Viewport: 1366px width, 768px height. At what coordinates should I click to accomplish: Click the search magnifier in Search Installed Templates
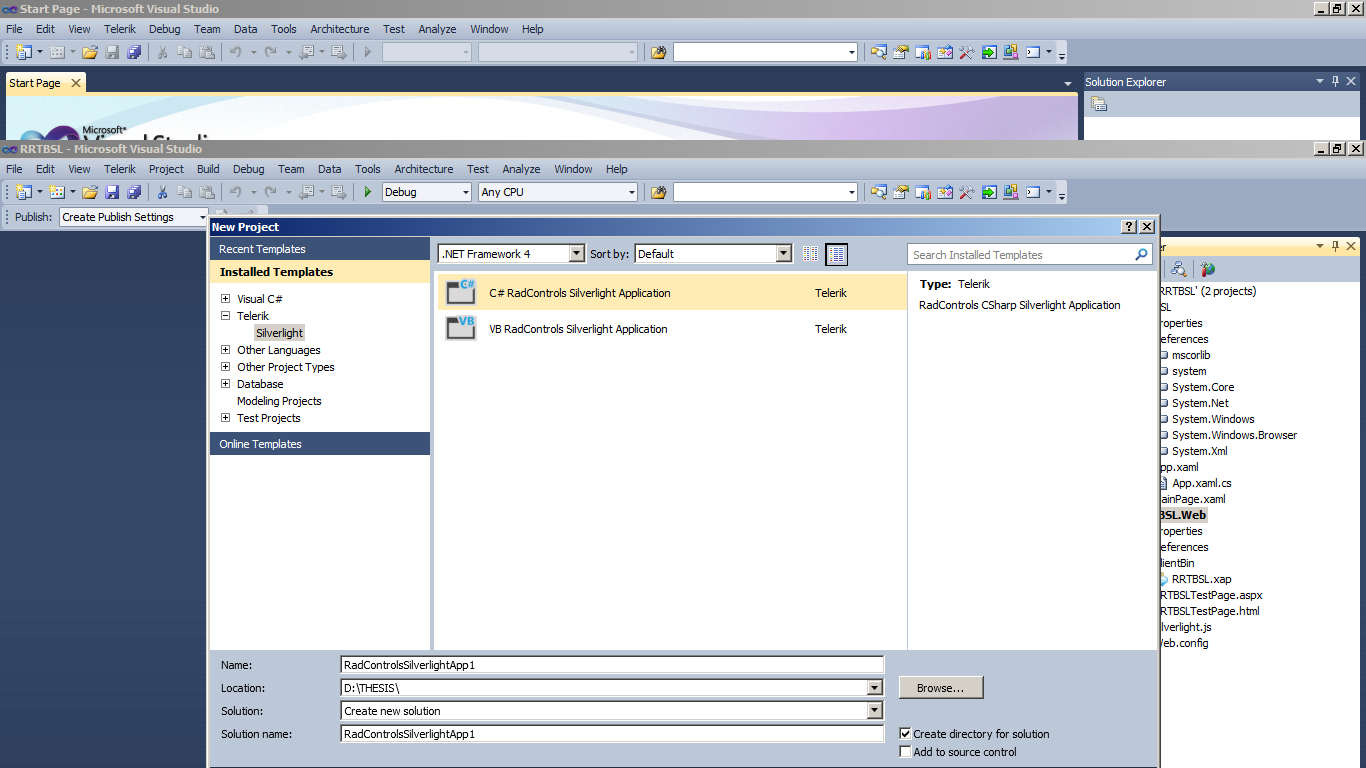pos(1141,255)
